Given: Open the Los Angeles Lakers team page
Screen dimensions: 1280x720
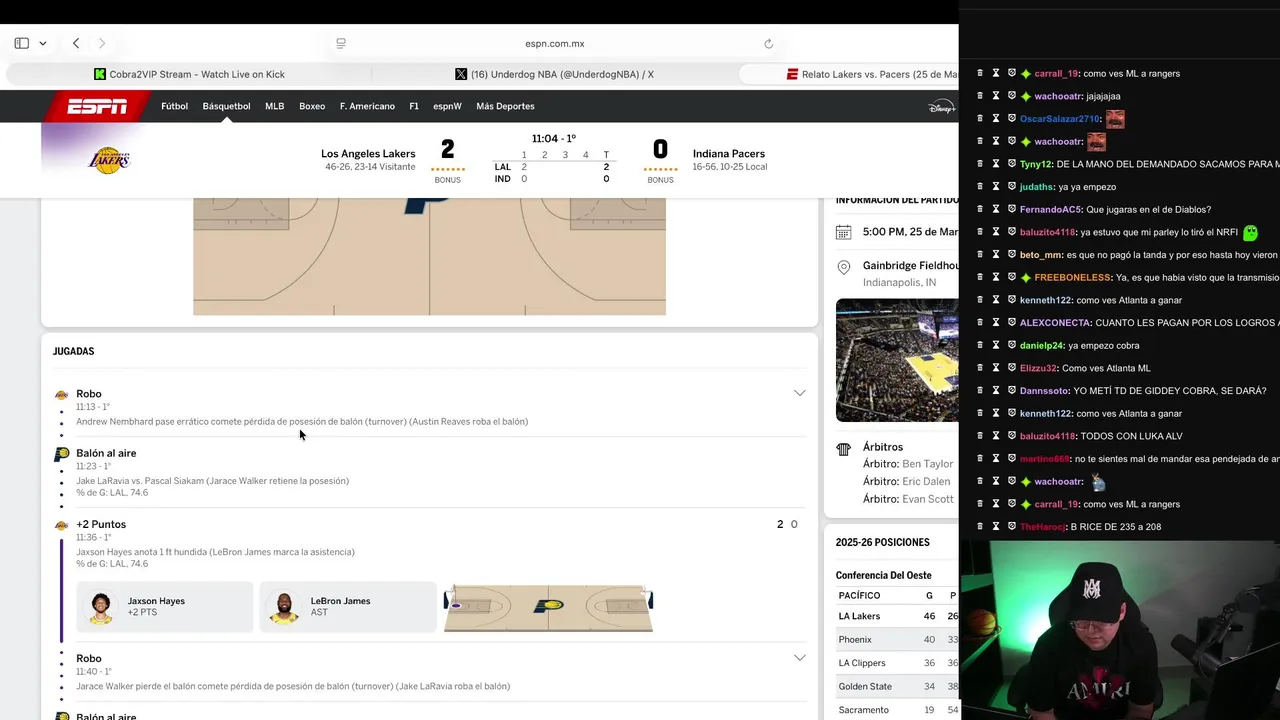Looking at the screenshot, I should pyautogui.click(x=368, y=154).
